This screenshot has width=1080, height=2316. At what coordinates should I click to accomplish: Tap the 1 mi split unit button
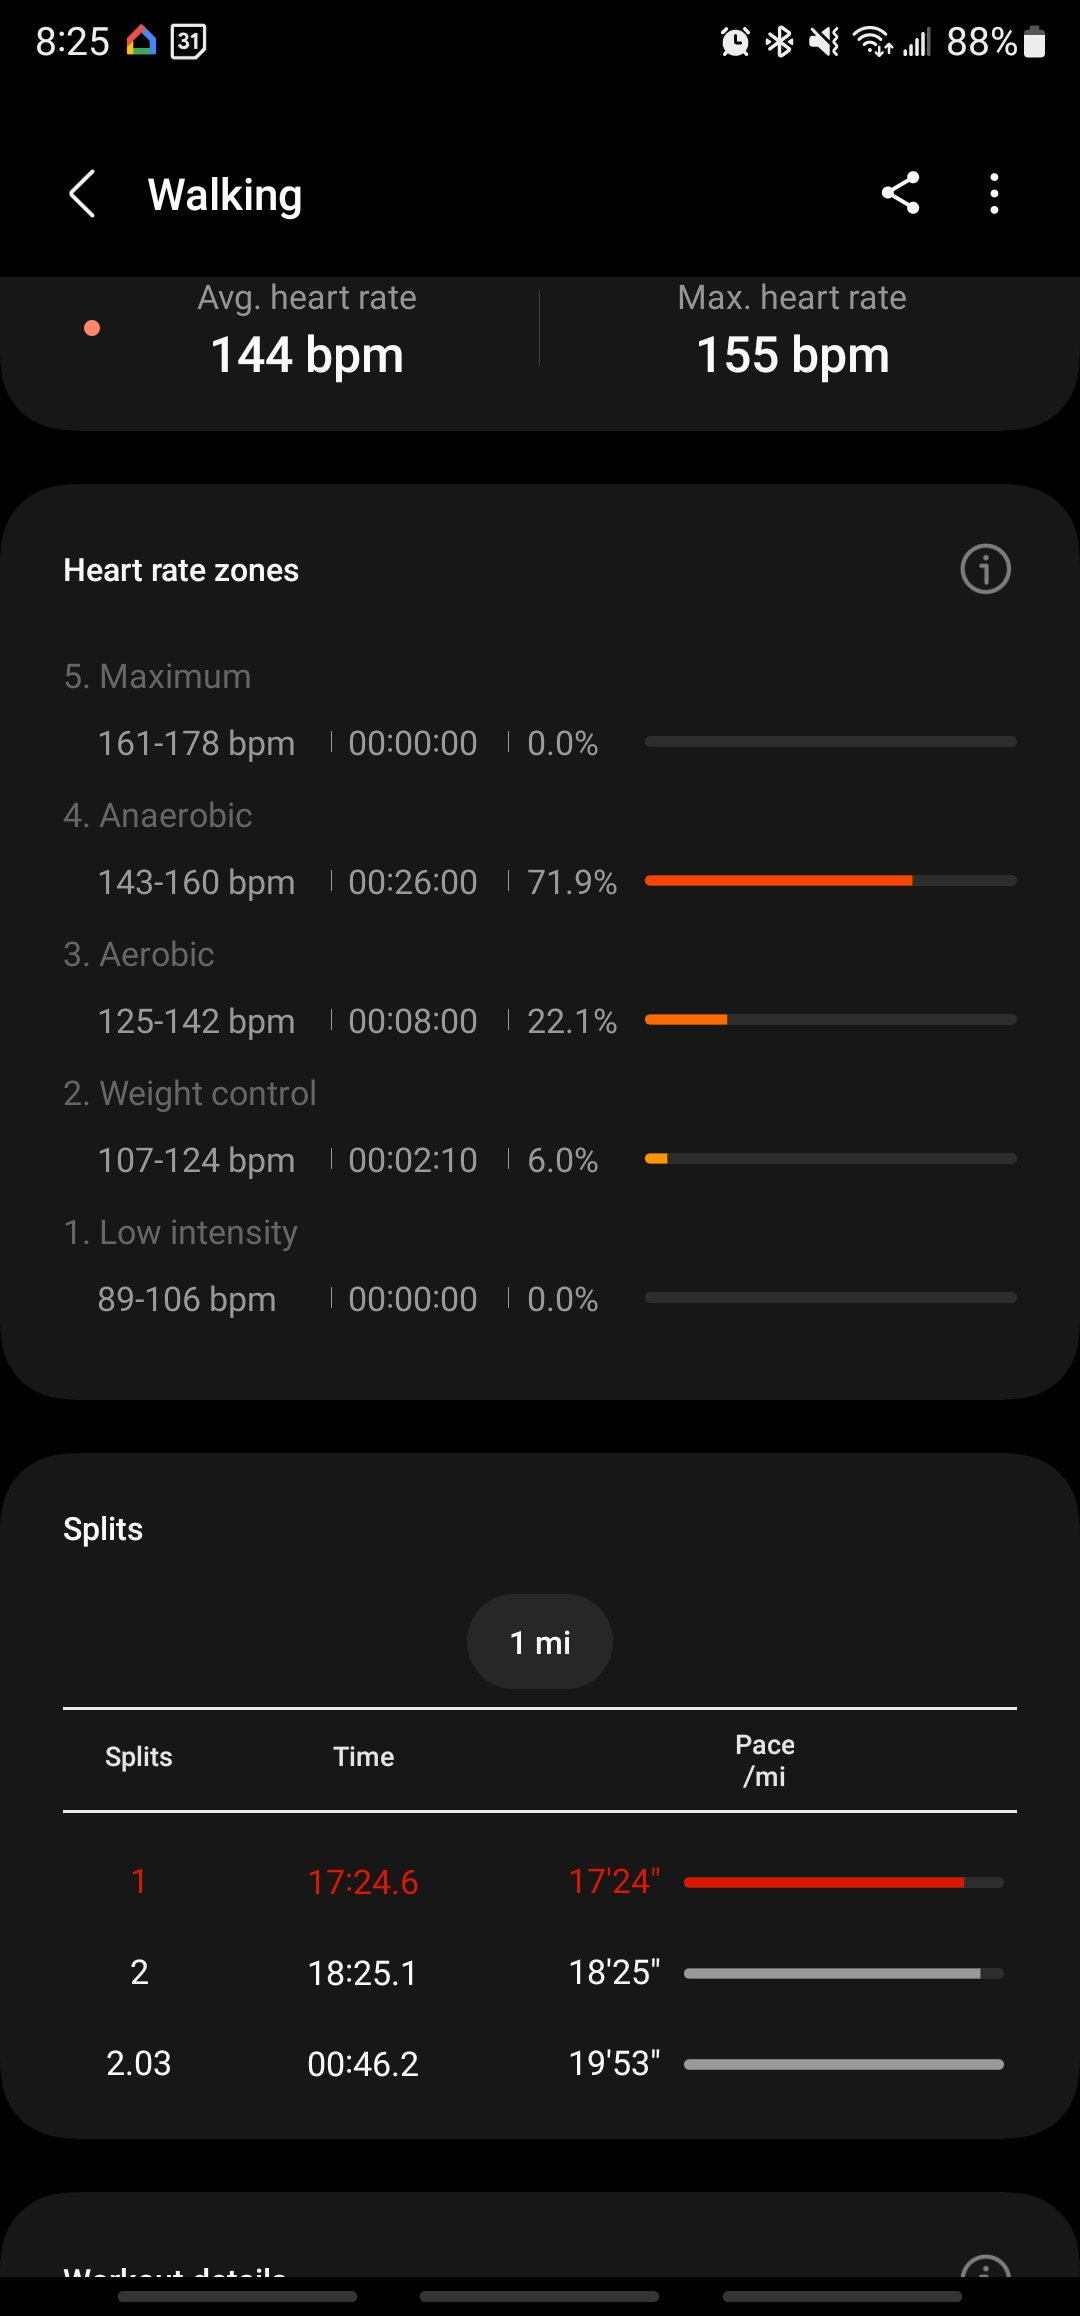[x=540, y=1642]
